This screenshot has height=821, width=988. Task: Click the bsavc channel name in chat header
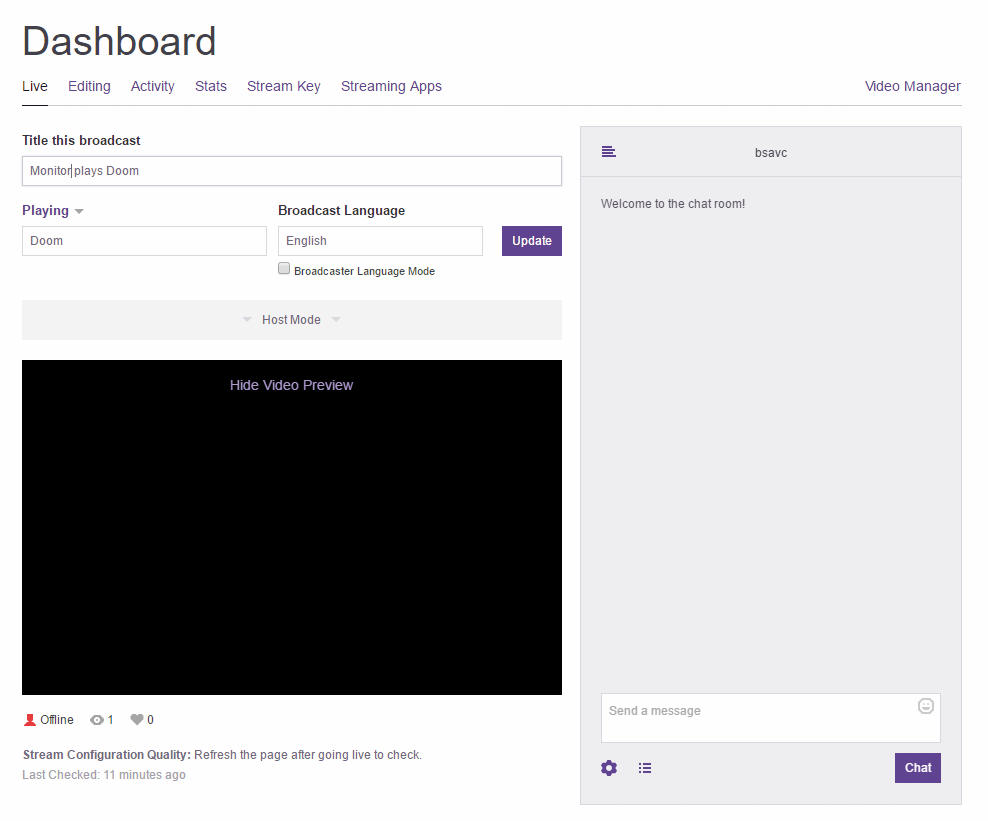tap(771, 152)
